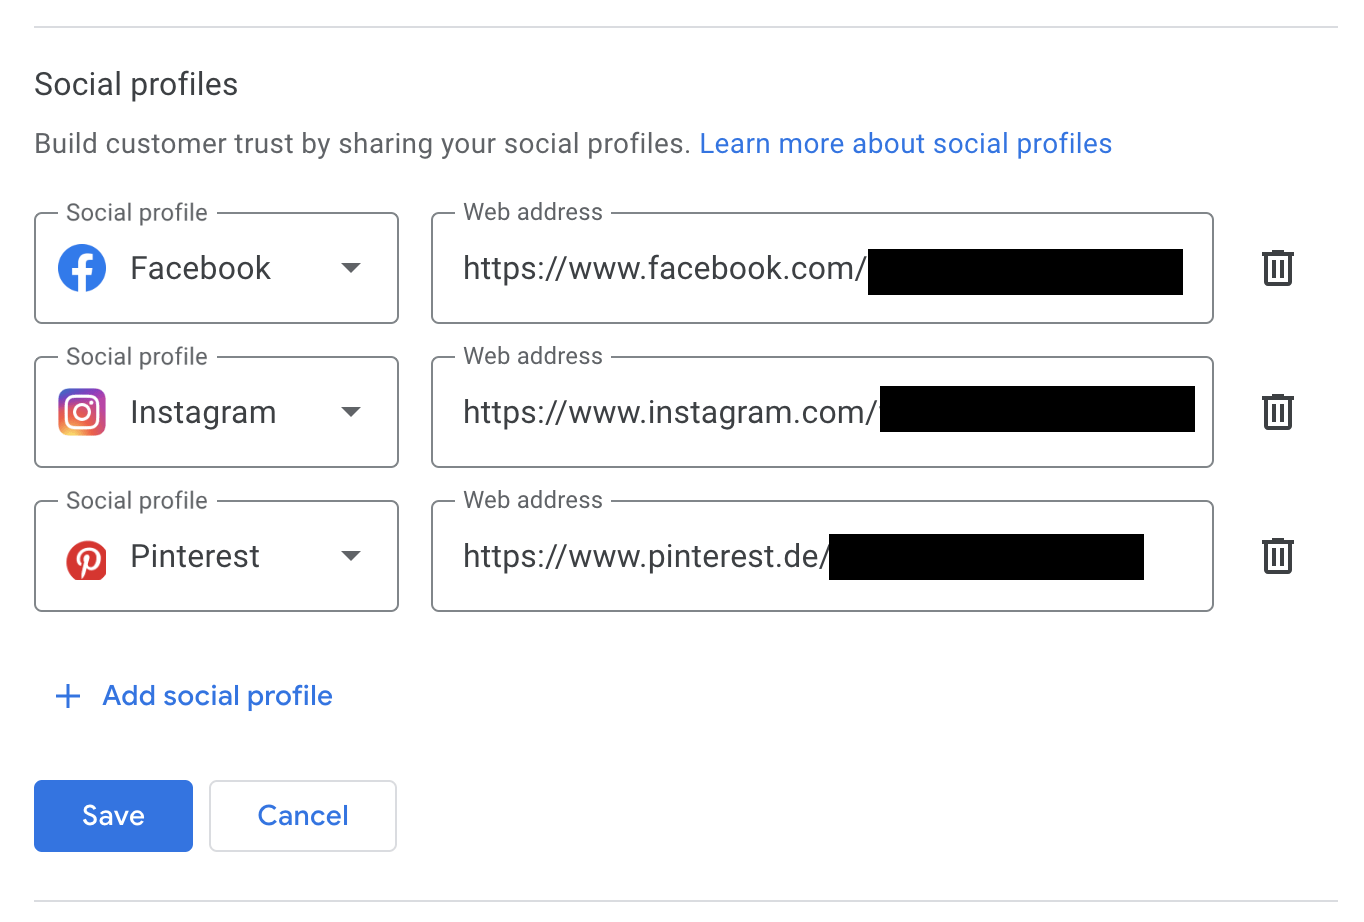Expand the Pinterest social profile selector
Screen dimensions: 1364x922
coord(351,556)
